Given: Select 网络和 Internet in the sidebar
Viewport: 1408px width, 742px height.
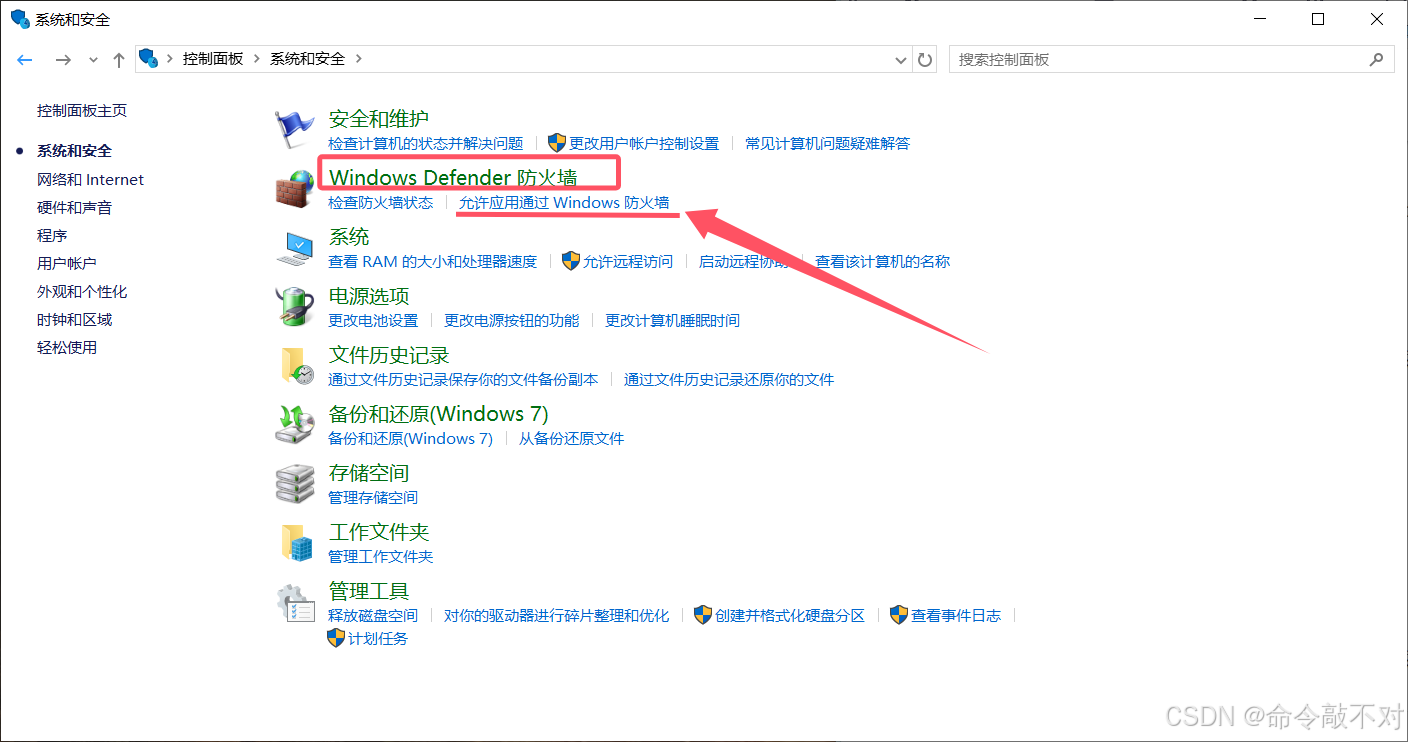Looking at the screenshot, I should pos(90,179).
